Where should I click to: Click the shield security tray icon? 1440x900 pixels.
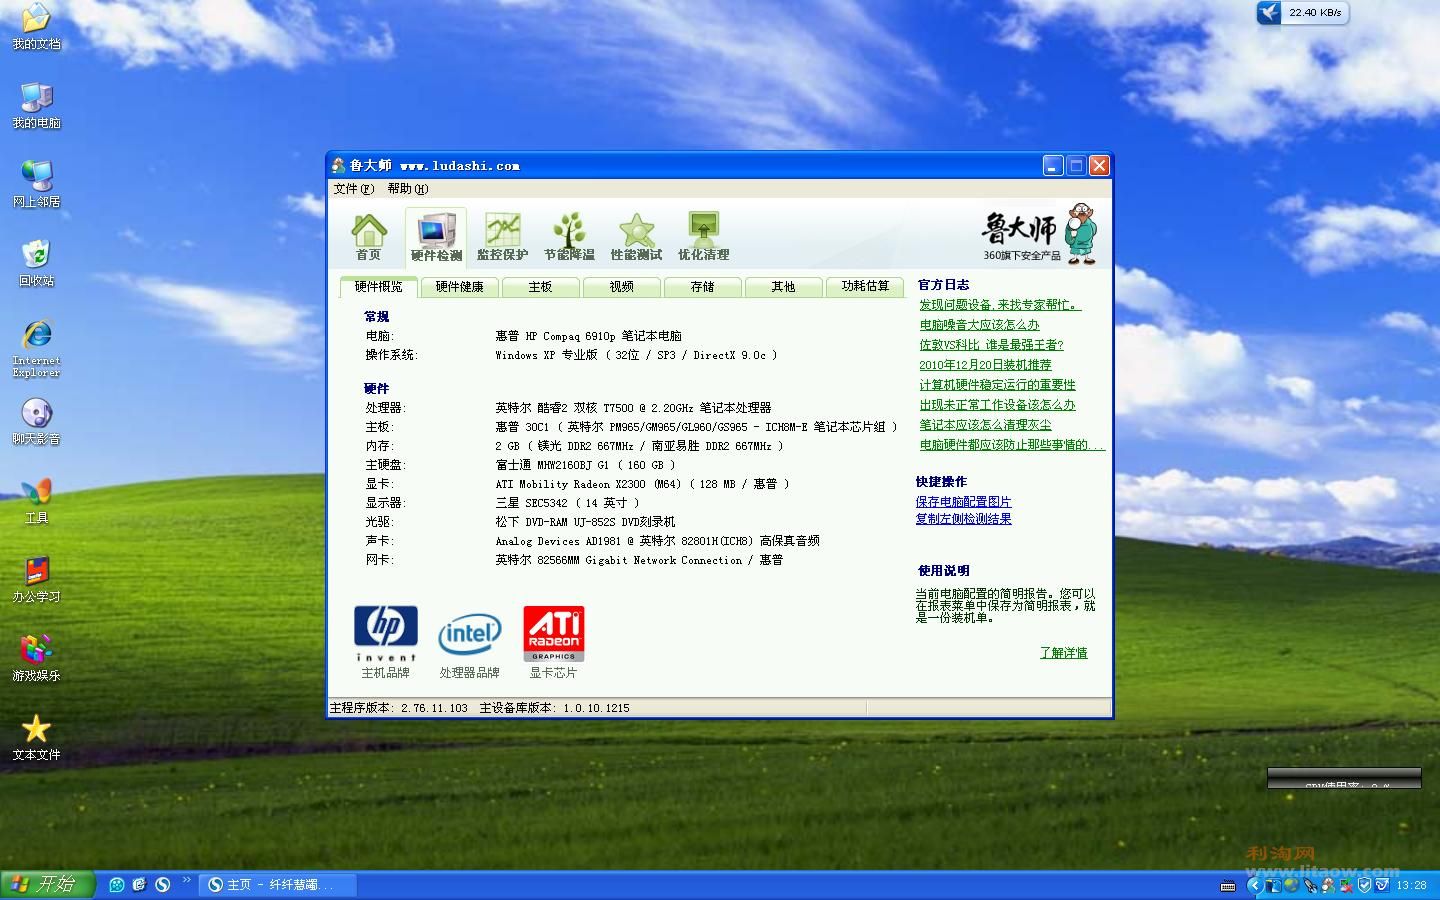tap(1364, 885)
